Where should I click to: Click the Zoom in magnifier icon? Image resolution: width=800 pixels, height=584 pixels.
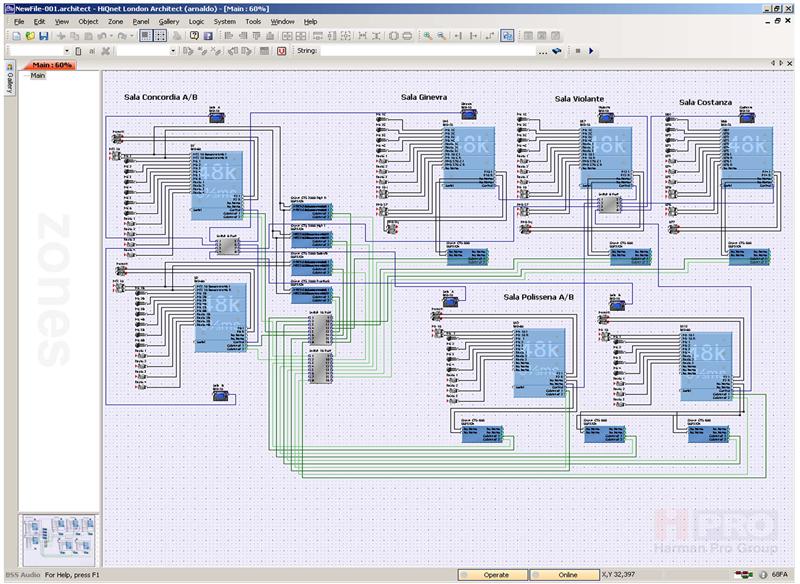pos(428,36)
